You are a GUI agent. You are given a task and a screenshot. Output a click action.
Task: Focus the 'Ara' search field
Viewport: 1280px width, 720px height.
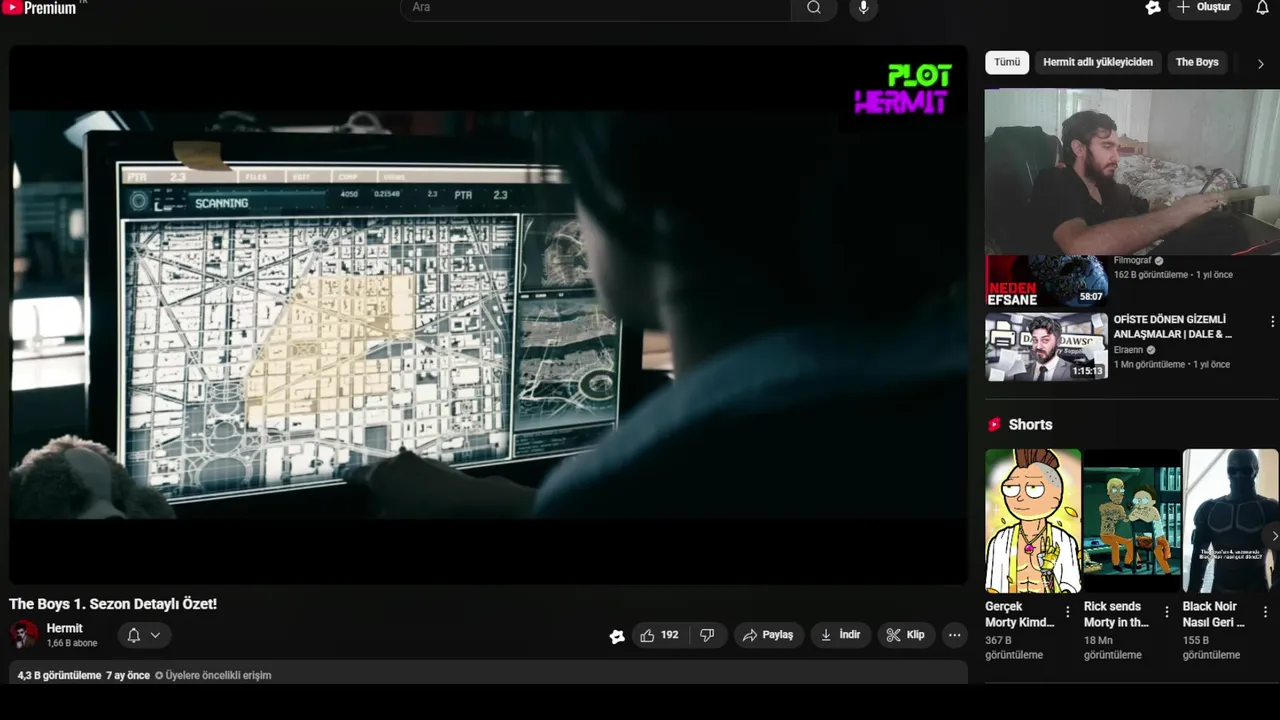click(x=596, y=8)
